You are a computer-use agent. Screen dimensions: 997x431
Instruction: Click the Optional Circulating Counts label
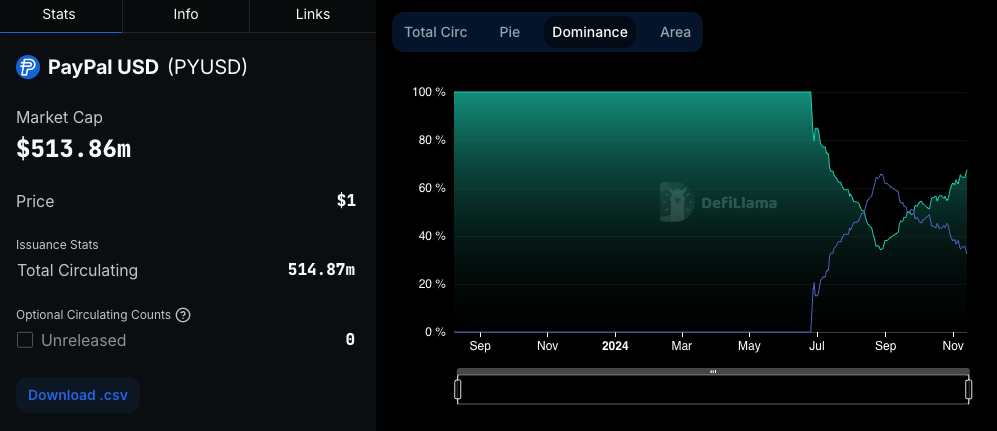(93, 315)
